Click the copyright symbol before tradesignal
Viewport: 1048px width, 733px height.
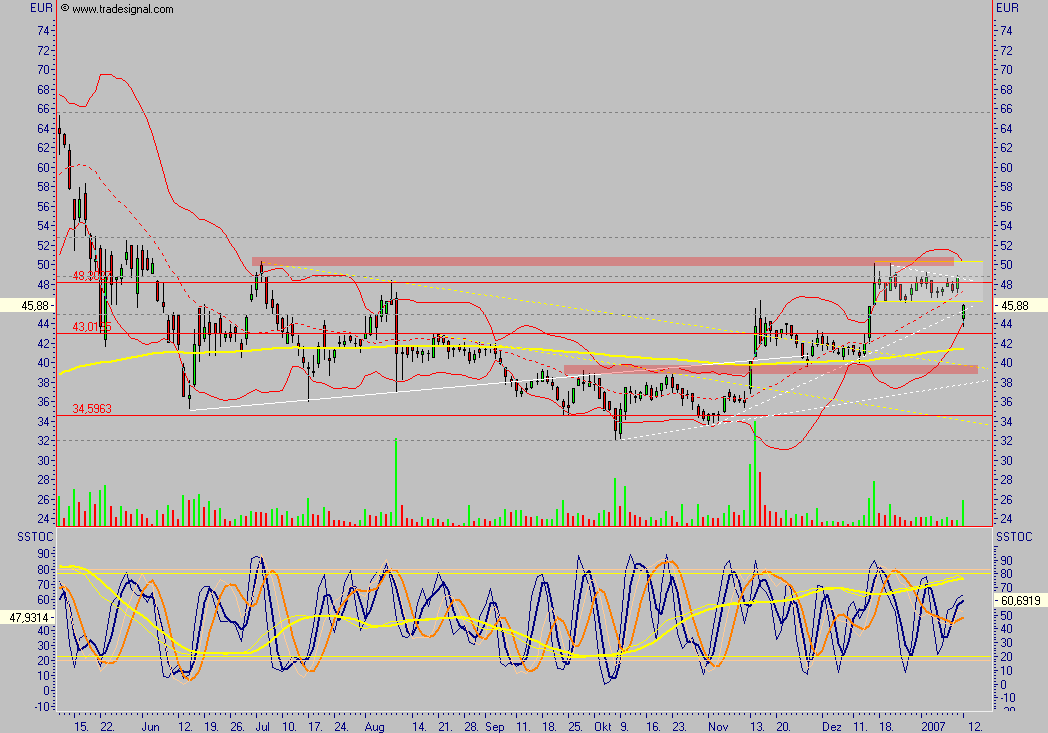coord(65,9)
